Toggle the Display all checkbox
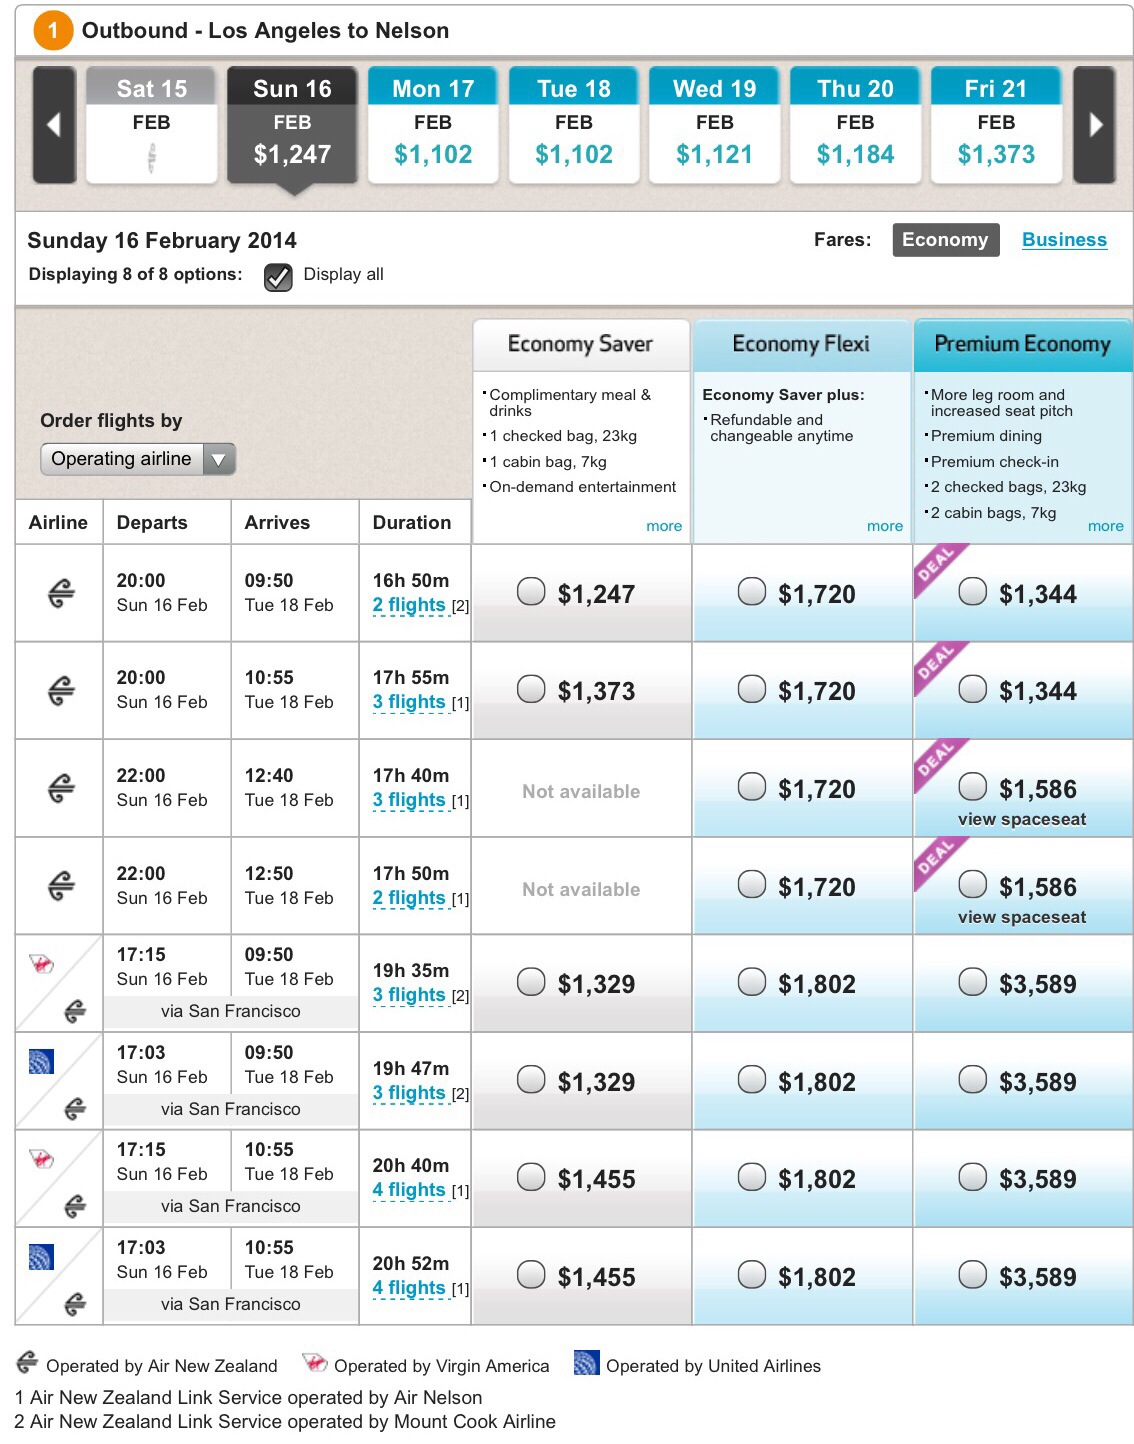This screenshot has width=1134, height=1444. click(278, 276)
